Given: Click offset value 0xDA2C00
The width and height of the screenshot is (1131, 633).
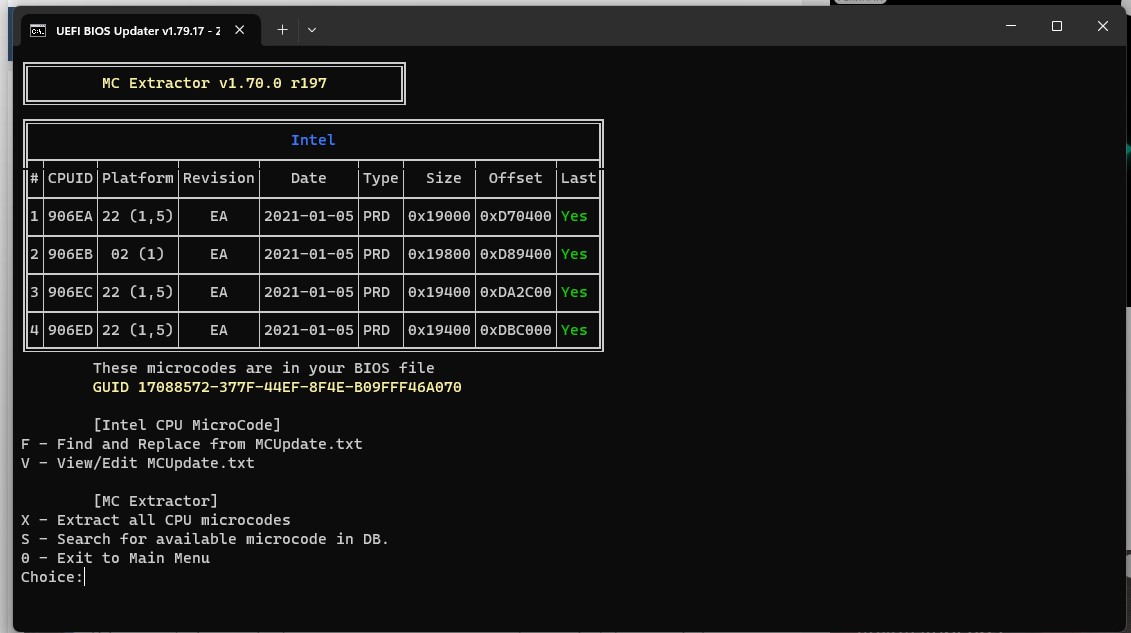Looking at the screenshot, I should 515,292.
